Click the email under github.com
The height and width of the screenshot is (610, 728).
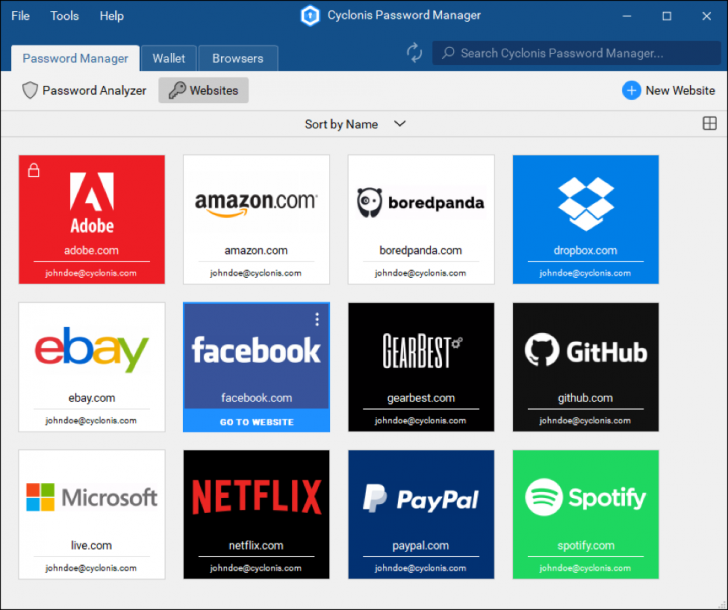pos(585,421)
